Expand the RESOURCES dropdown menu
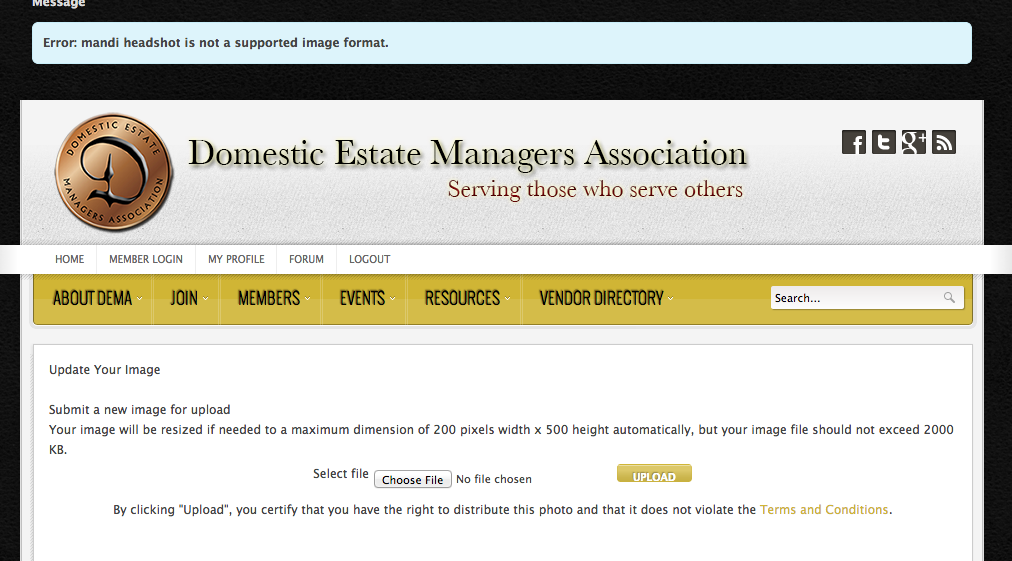Image resolution: width=1012 pixels, height=561 pixels. coord(467,298)
